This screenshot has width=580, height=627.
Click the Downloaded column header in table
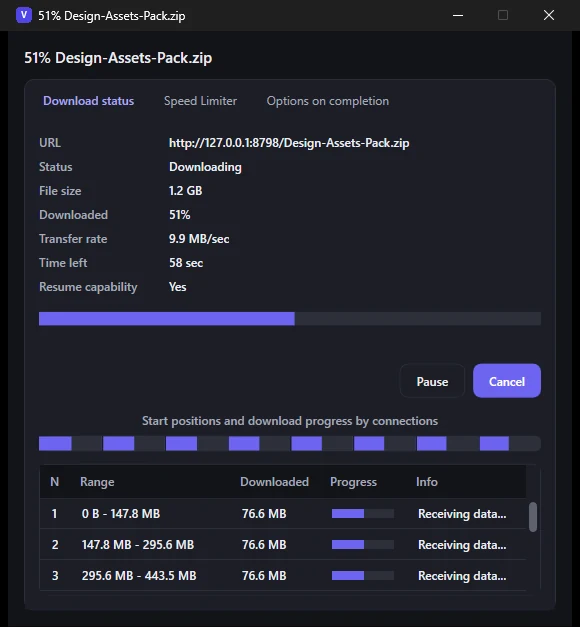pos(274,481)
